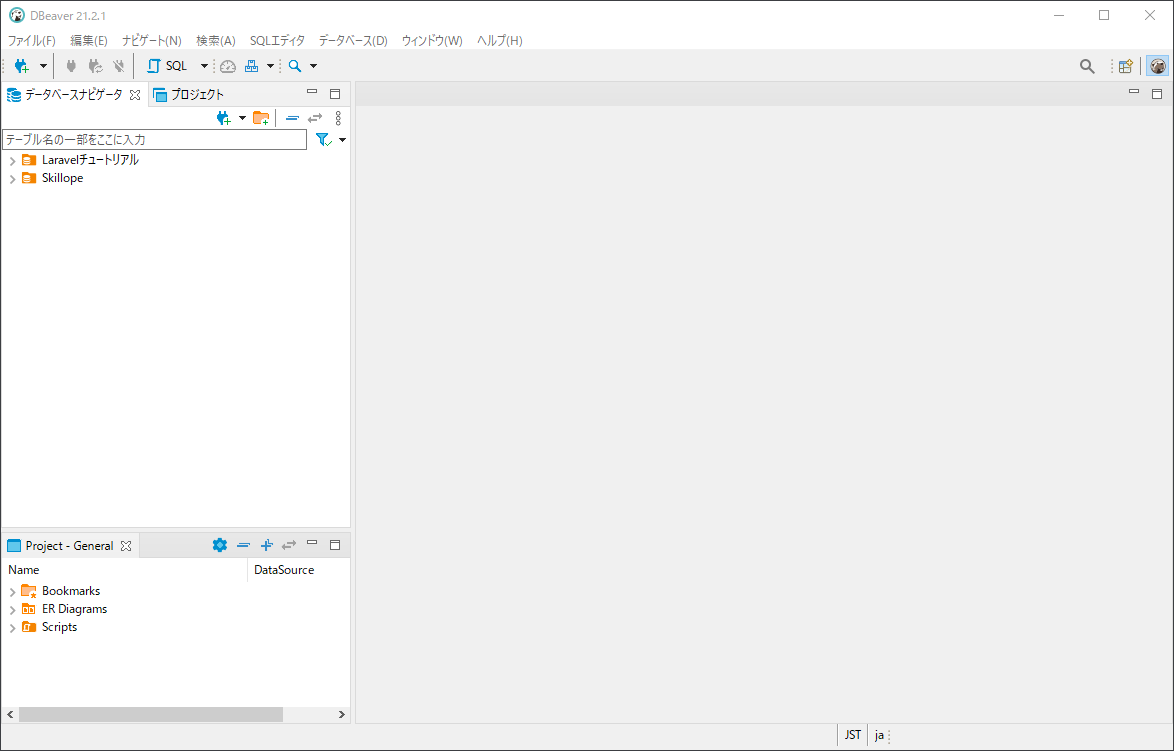Image resolution: width=1174 pixels, height=751 pixels.
Task: Open dropdown arrow next to filter funnel
Action: [342, 140]
